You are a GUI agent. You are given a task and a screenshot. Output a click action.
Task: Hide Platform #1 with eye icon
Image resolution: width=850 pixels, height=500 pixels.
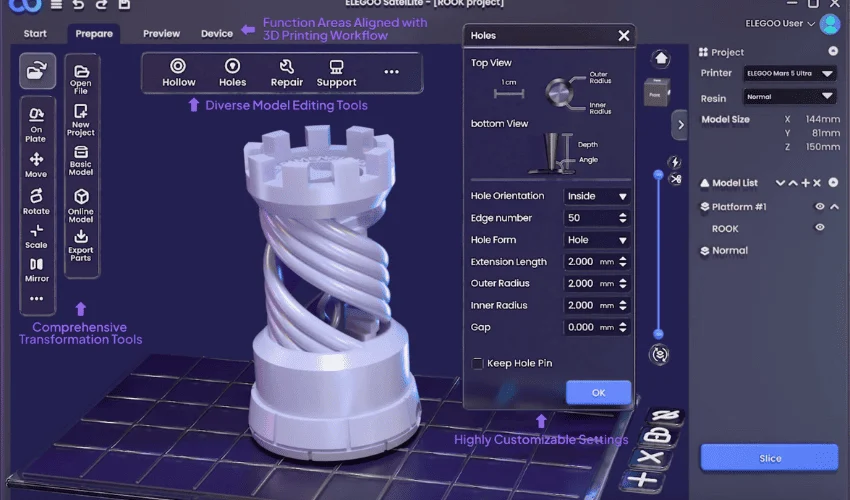(819, 207)
